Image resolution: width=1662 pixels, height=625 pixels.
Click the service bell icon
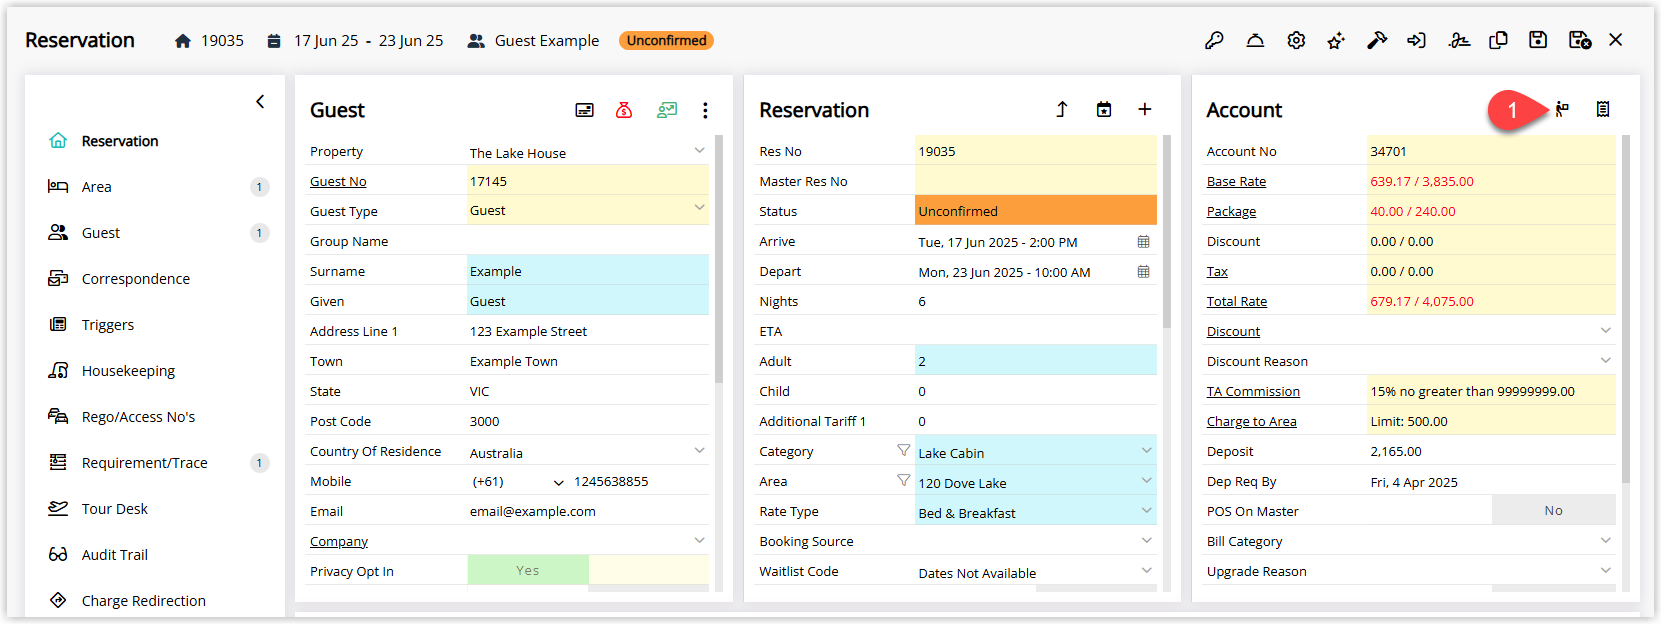(1255, 40)
